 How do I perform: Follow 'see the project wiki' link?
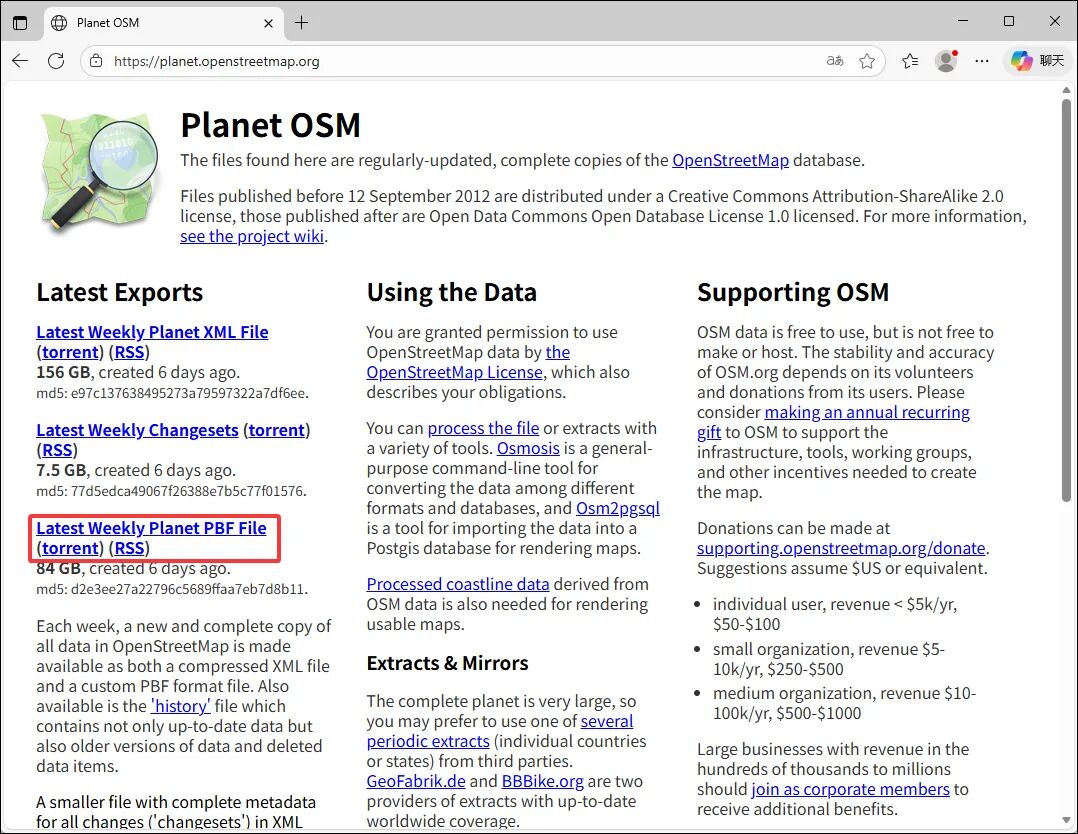click(x=252, y=237)
